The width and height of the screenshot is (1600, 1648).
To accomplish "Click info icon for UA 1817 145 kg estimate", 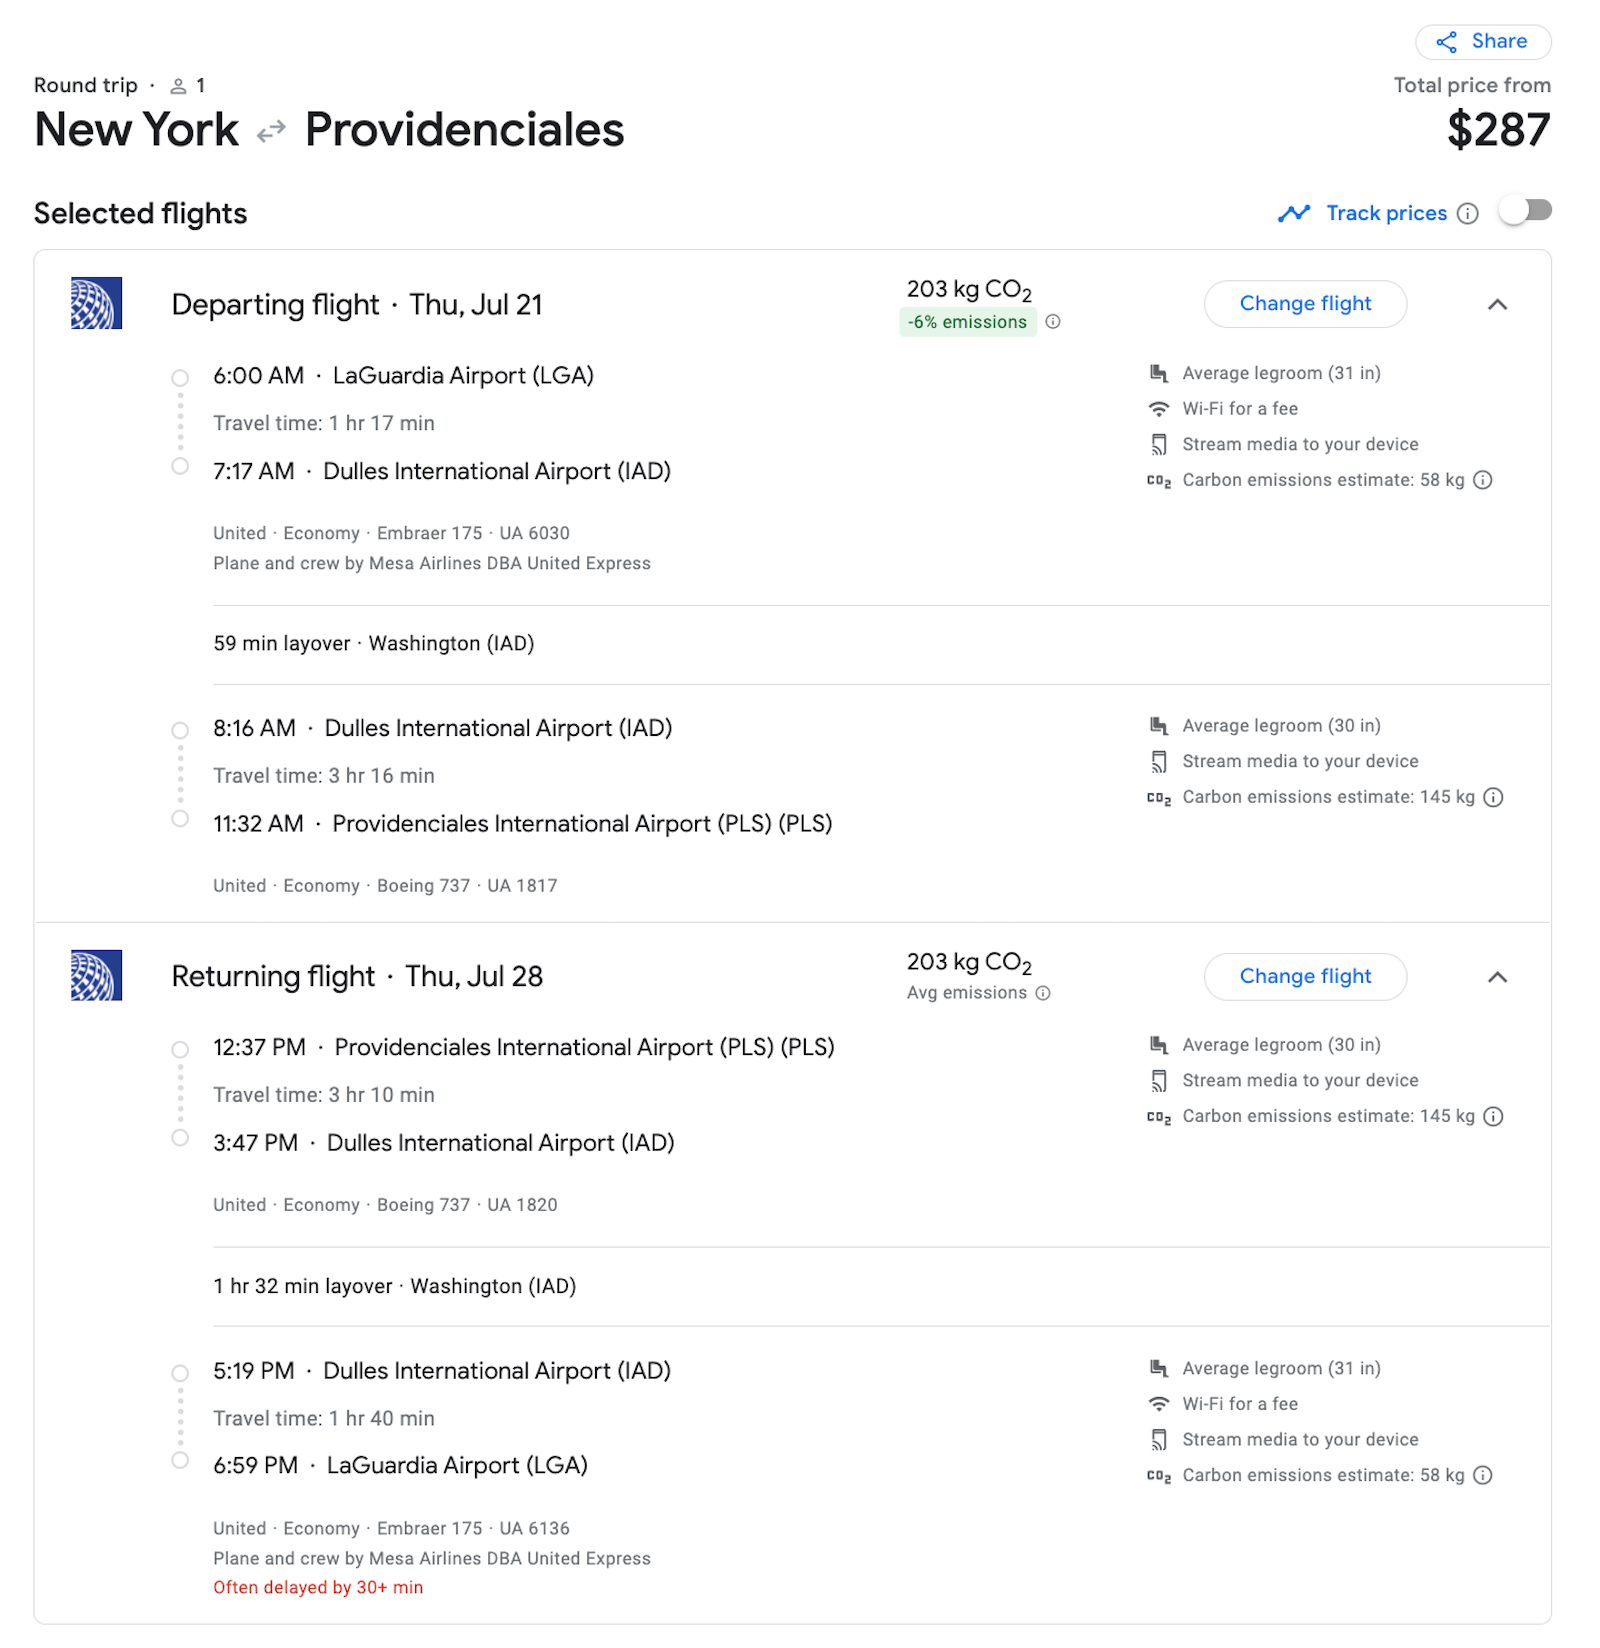I will [x=1493, y=797].
